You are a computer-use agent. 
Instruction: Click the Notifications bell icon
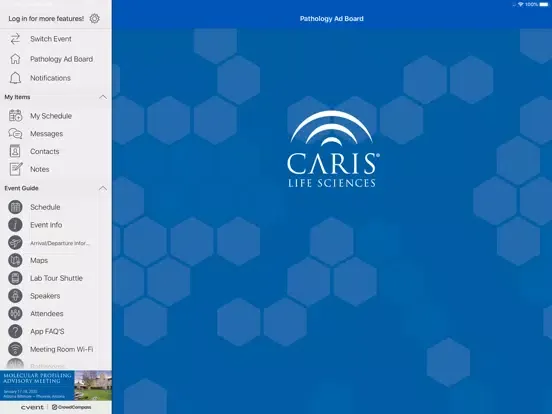pos(15,78)
